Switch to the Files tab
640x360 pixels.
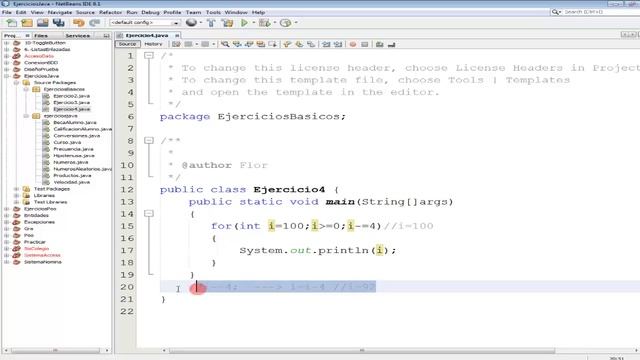point(41,36)
